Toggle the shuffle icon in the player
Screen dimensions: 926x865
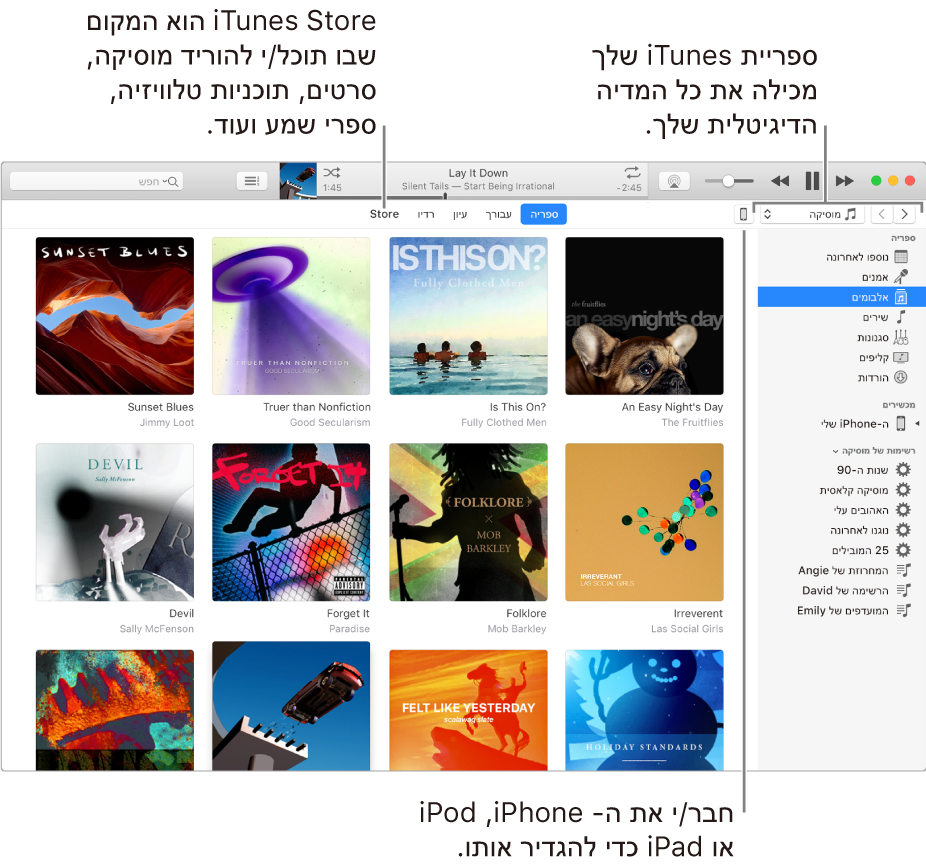pyautogui.click(x=331, y=172)
